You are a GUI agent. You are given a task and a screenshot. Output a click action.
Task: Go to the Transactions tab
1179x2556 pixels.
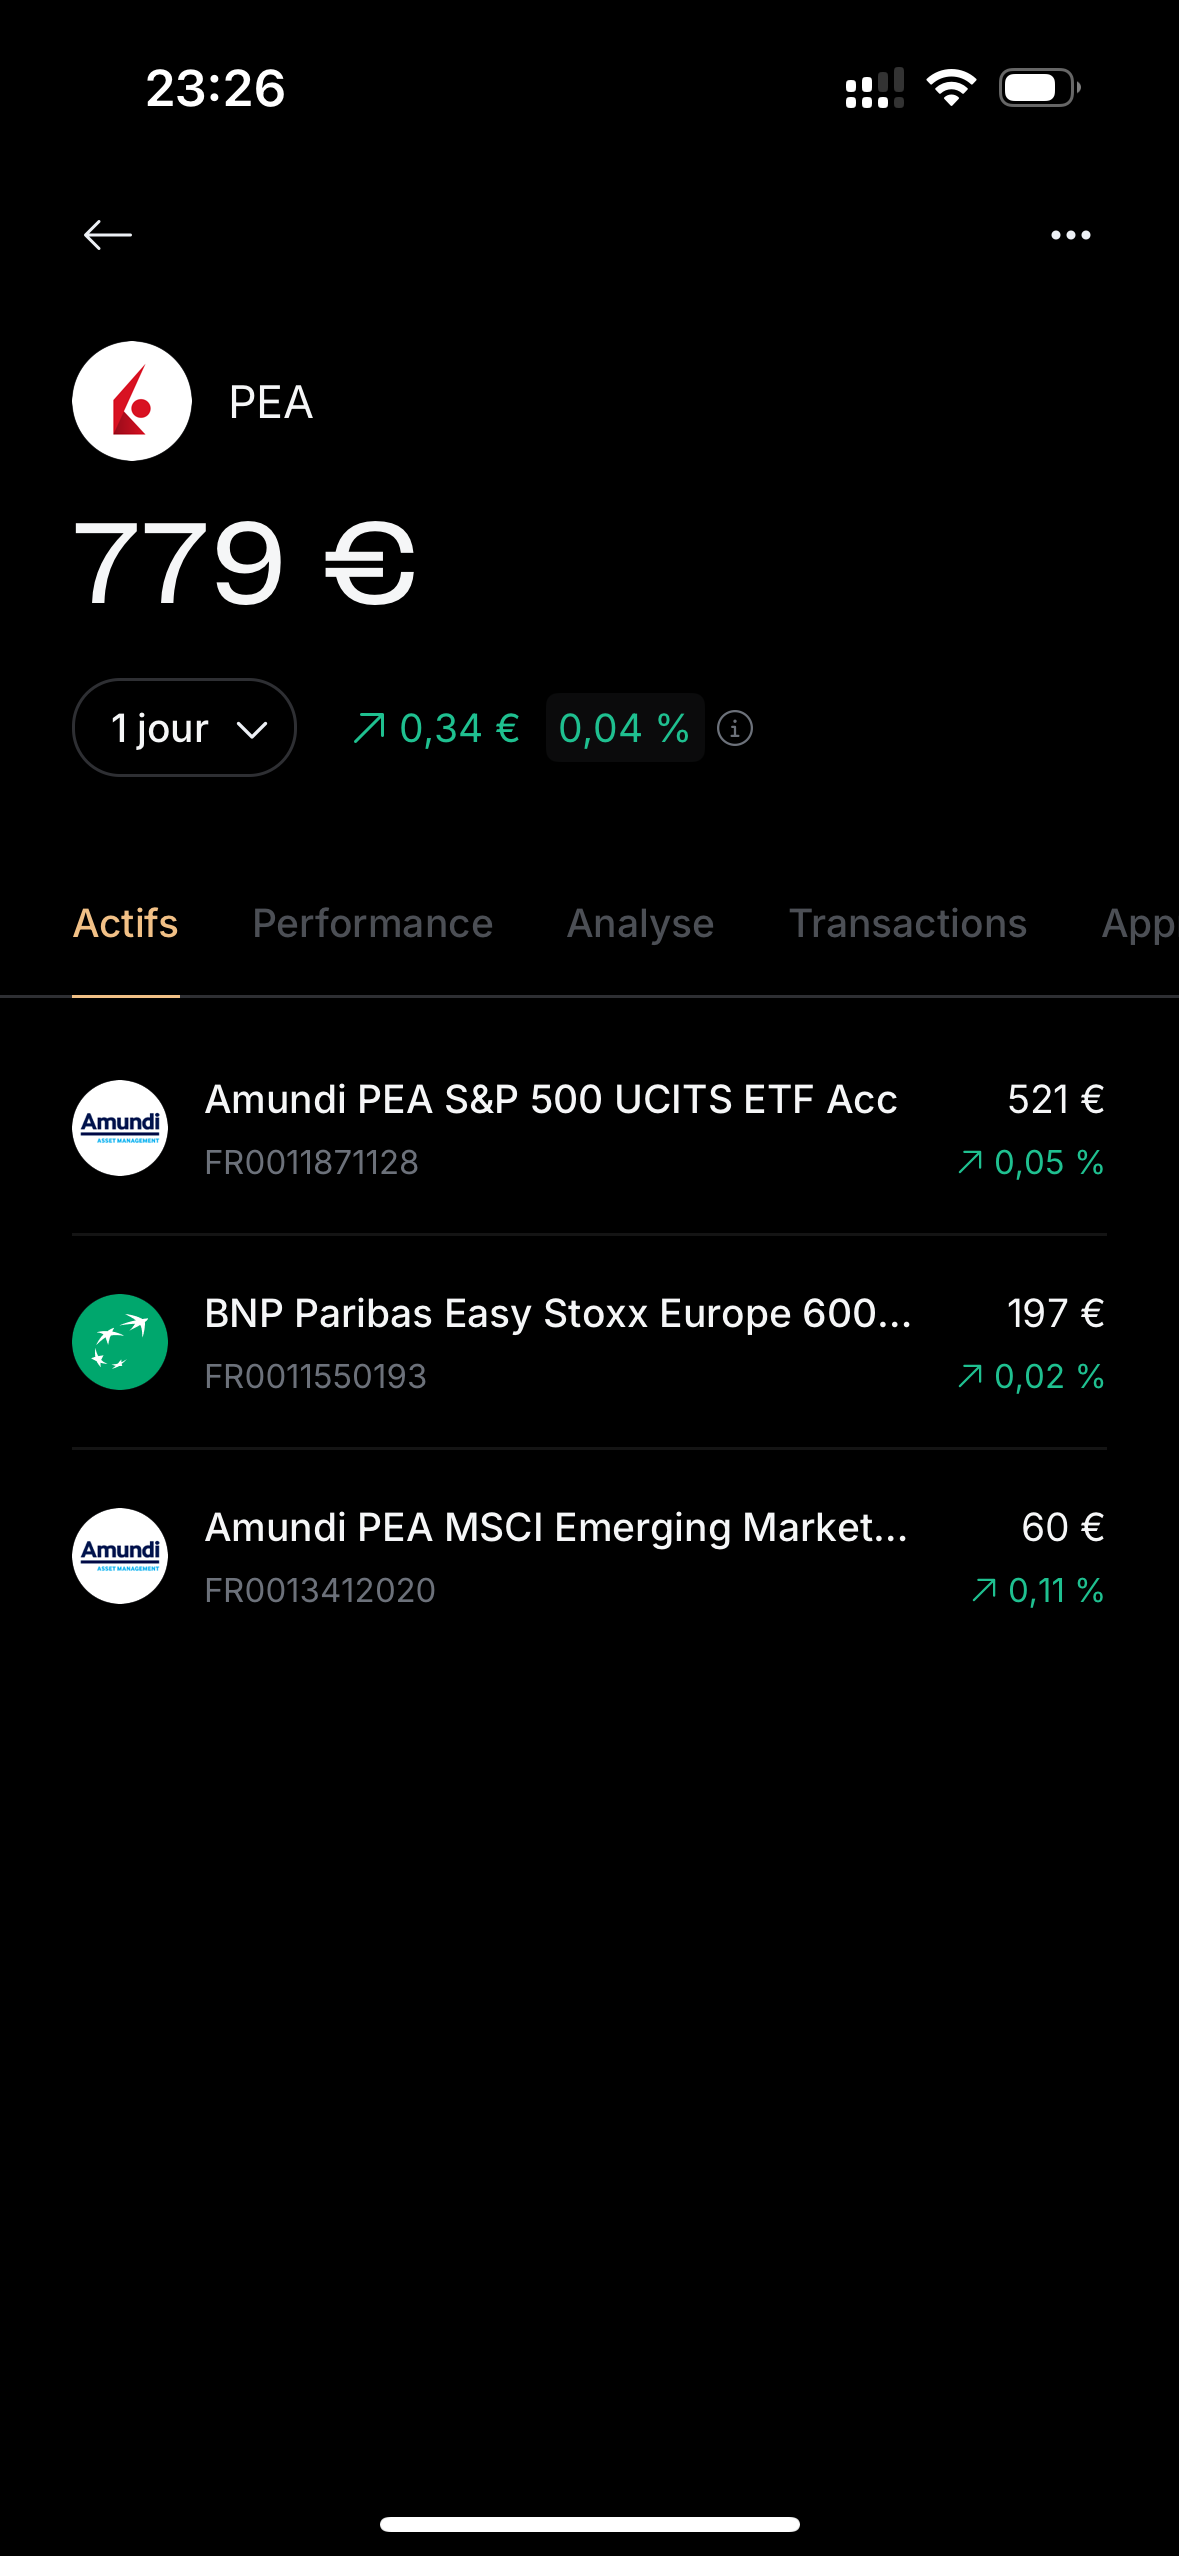point(907,924)
